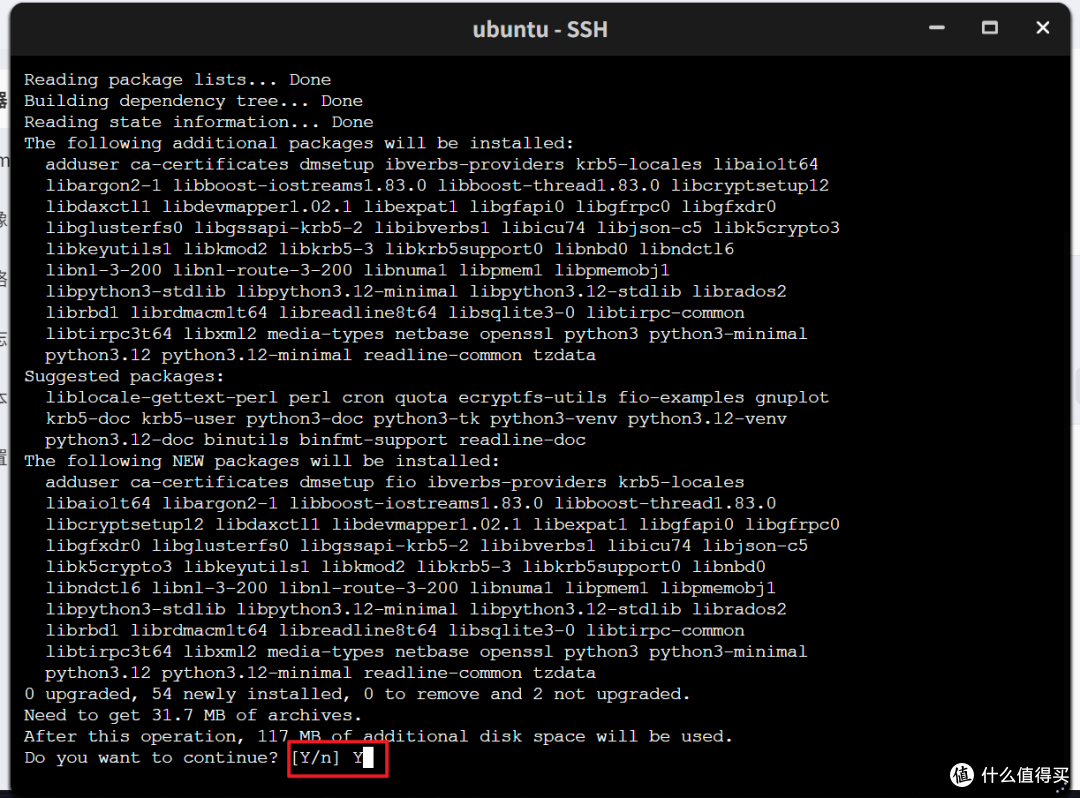1080x798 pixels.
Task: Click 'ecryptfs-utils' in suggested packages
Action: [x=532, y=398]
